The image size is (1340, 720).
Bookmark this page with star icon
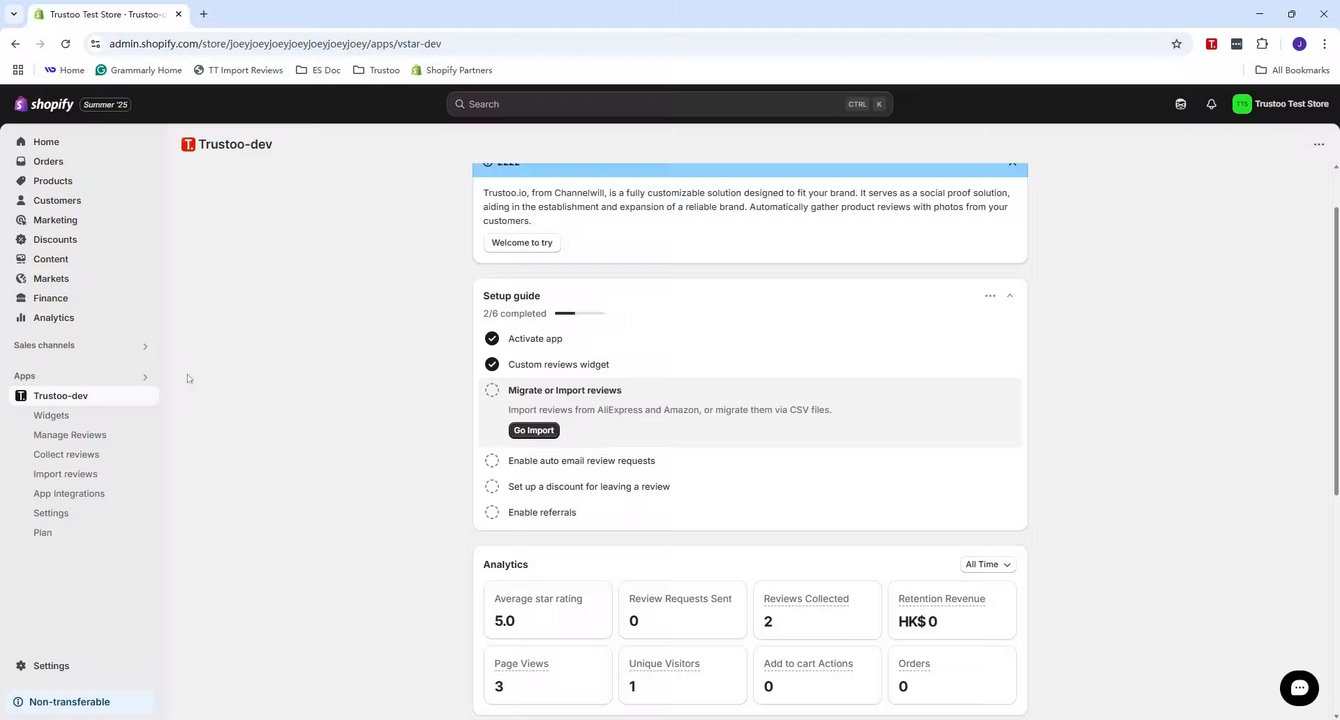click(1176, 44)
